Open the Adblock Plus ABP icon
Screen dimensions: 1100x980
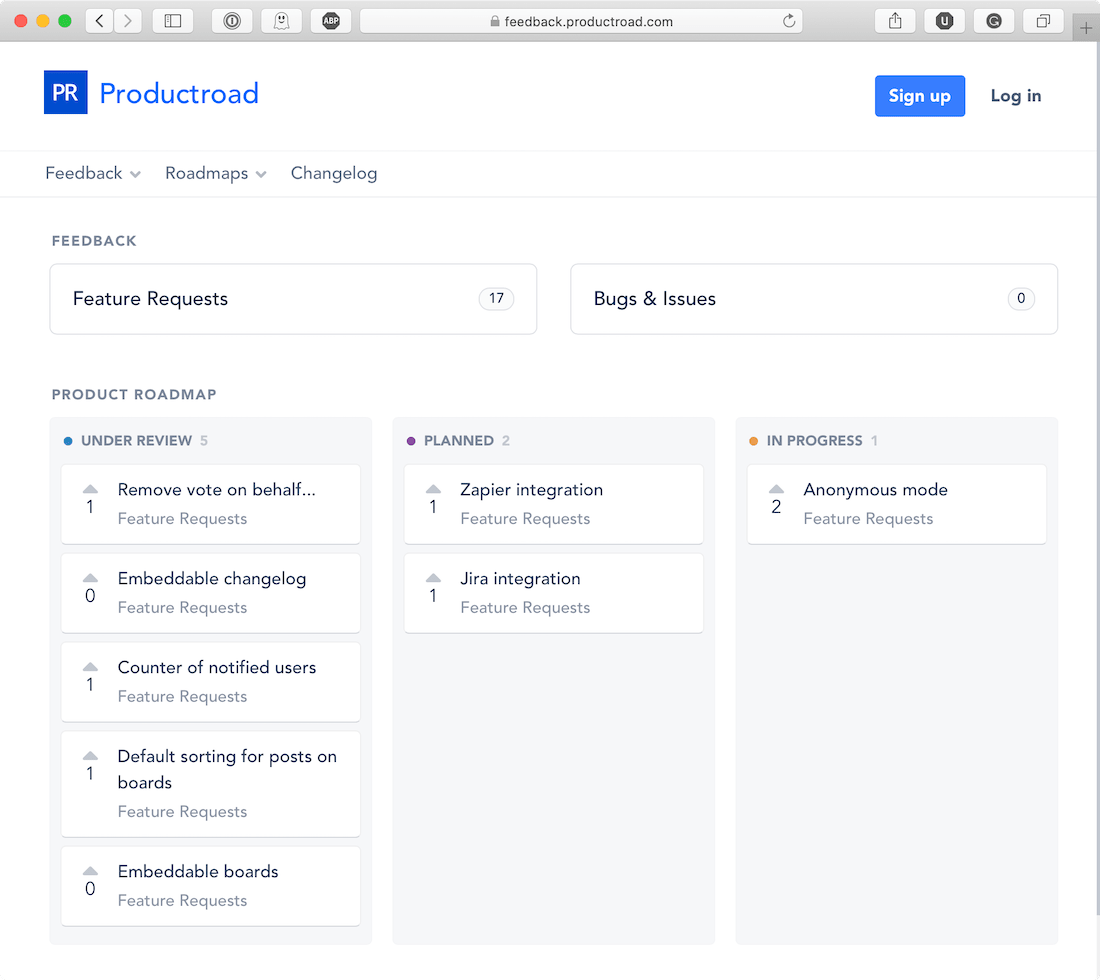(x=330, y=21)
